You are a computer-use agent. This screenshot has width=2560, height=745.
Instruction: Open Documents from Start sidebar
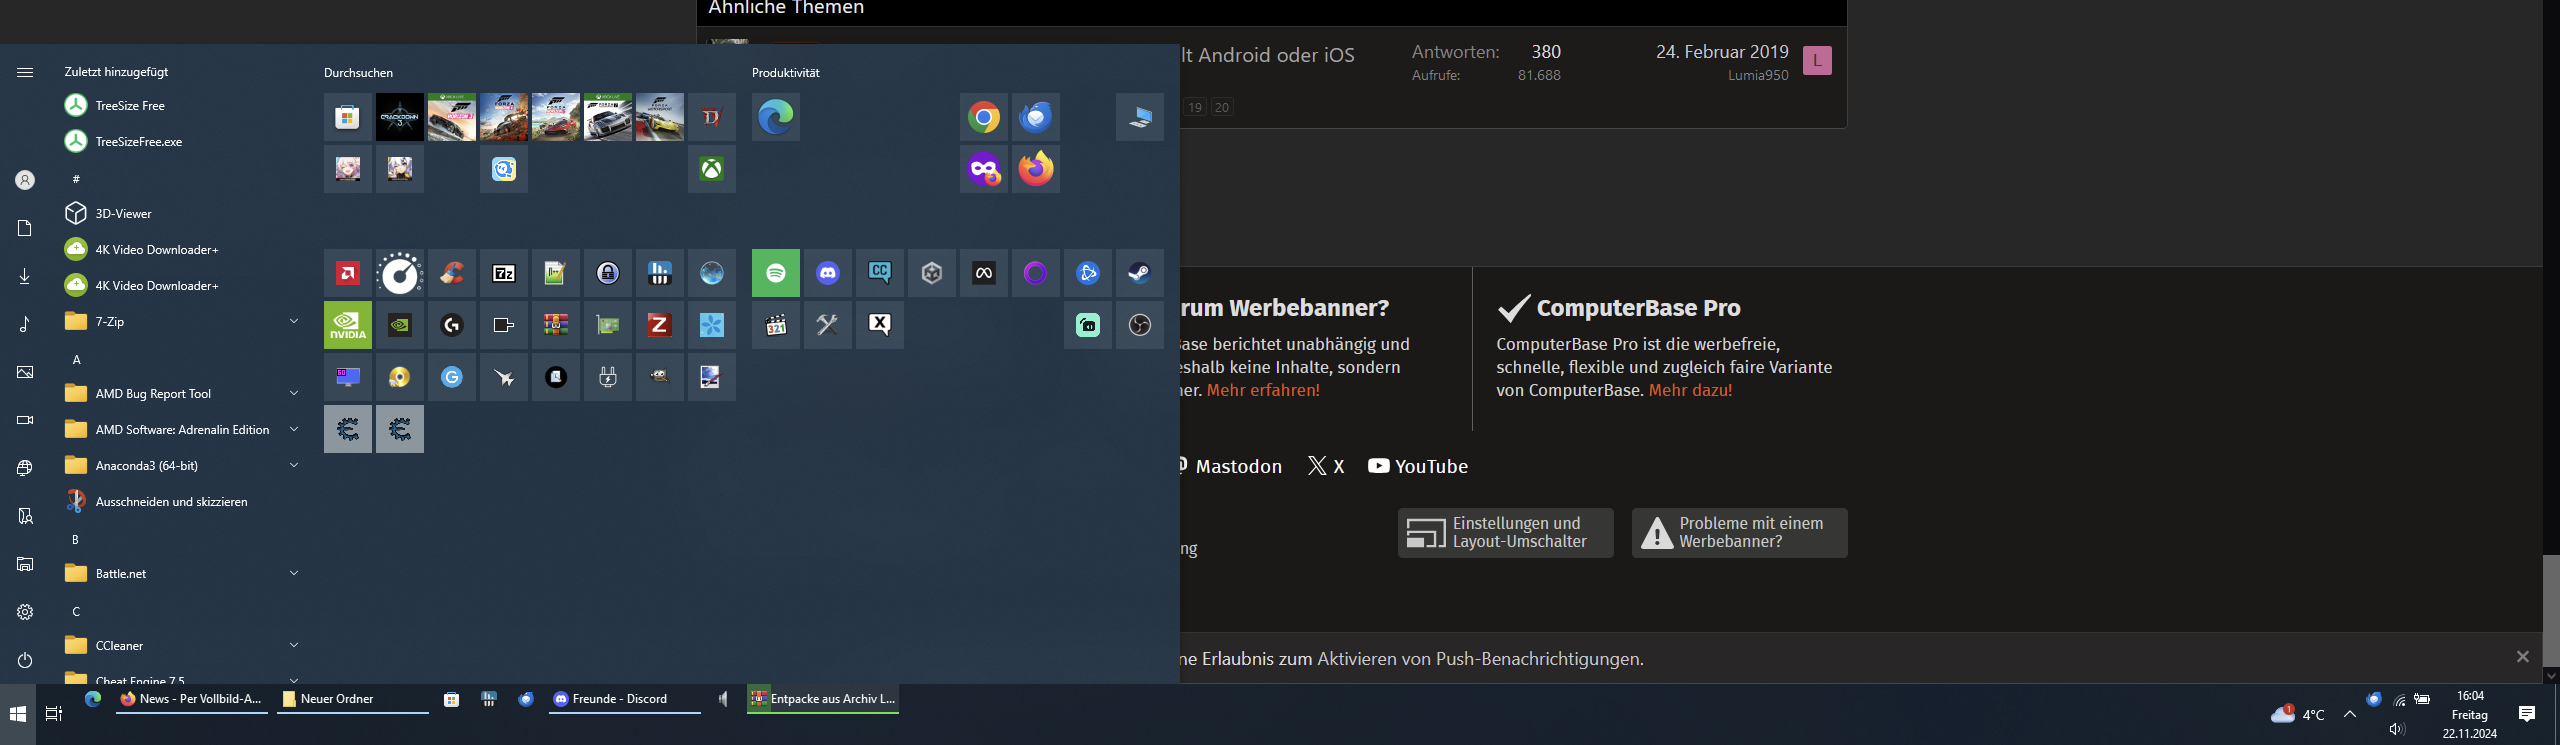[25, 228]
